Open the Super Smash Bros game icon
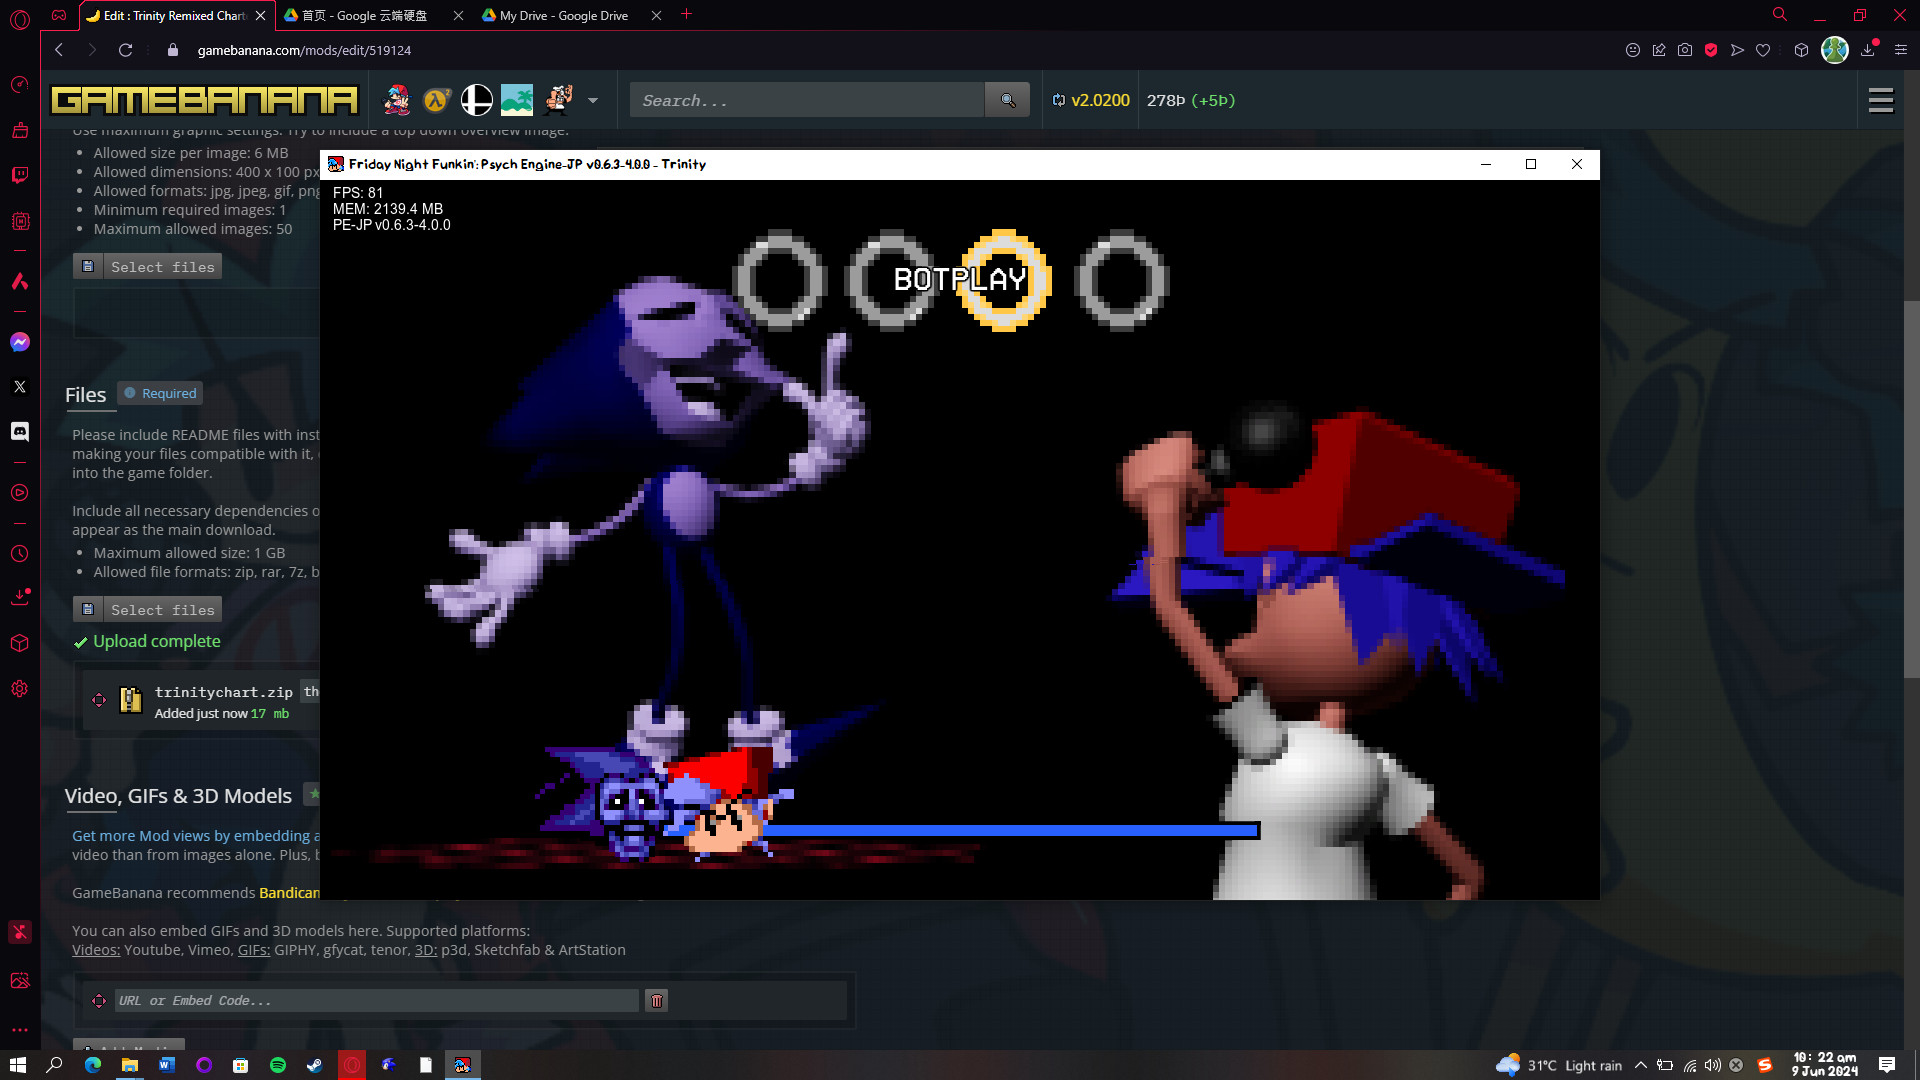Viewport: 1920px width, 1080px height. (x=476, y=100)
